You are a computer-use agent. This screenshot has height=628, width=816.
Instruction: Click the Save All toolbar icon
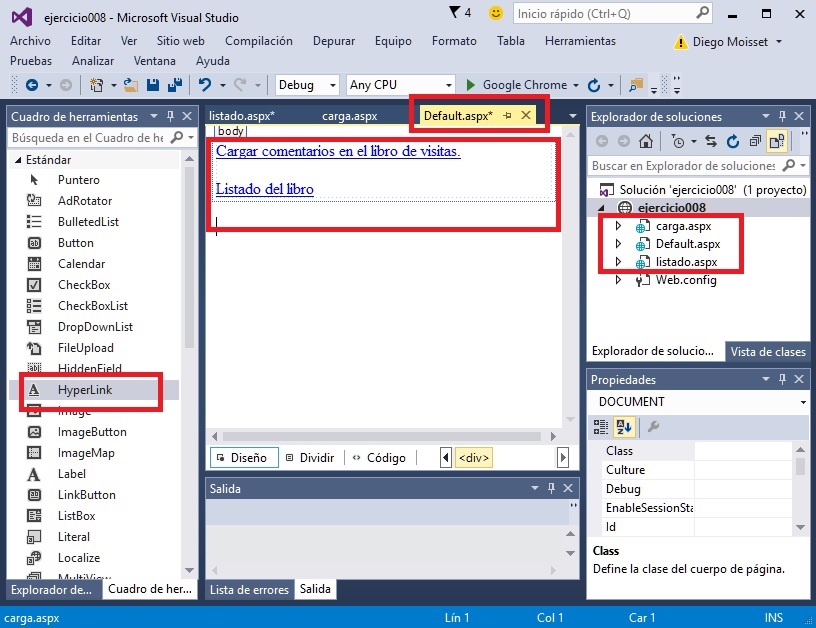pyautogui.click(x=175, y=85)
